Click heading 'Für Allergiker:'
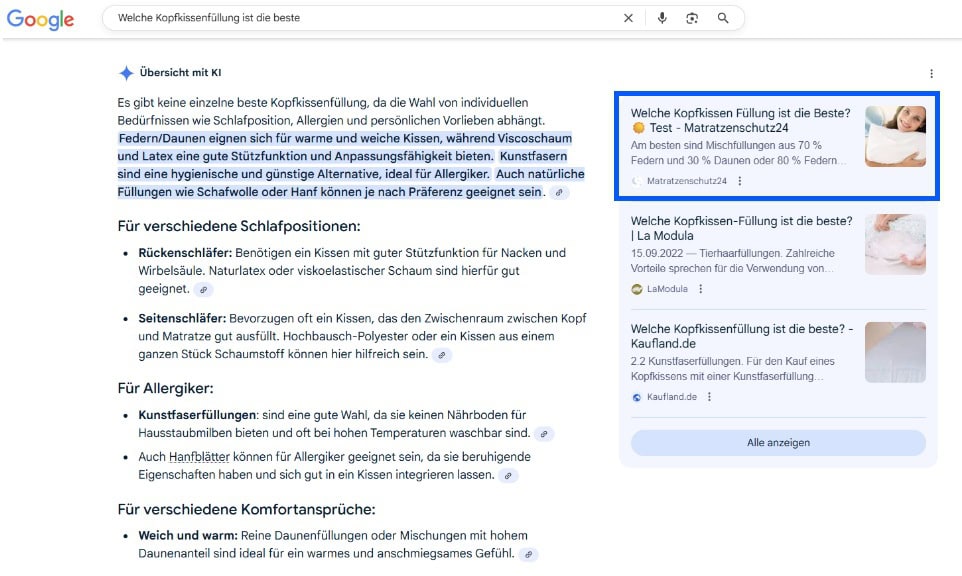 165,388
